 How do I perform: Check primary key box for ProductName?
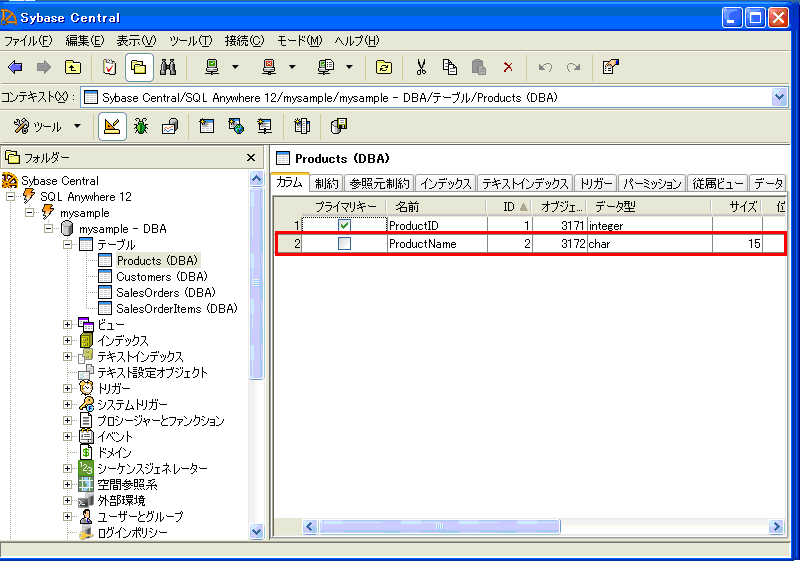click(x=344, y=244)
